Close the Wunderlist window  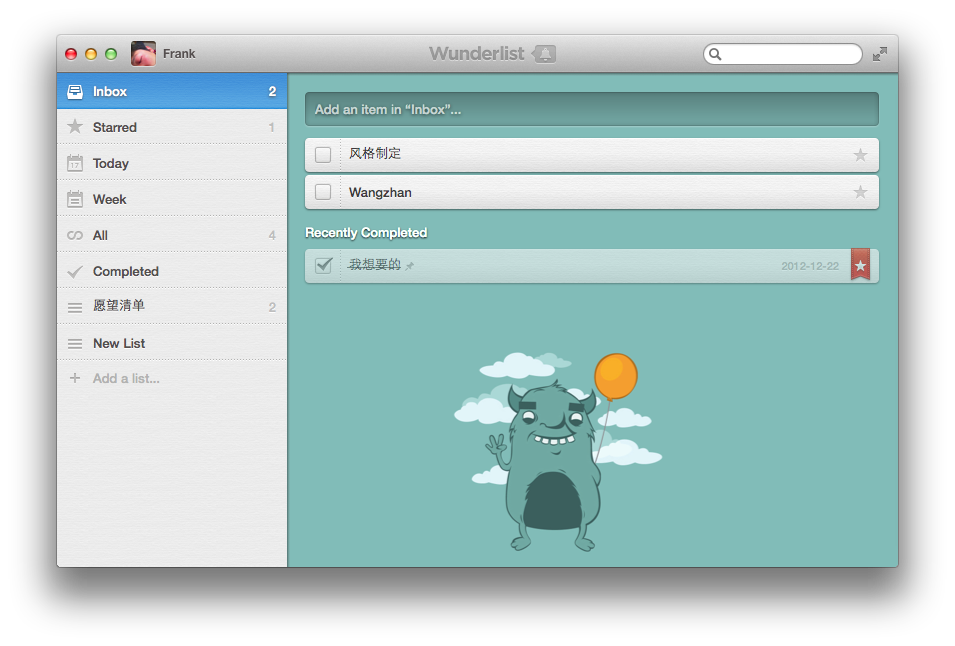click(71, 54)
